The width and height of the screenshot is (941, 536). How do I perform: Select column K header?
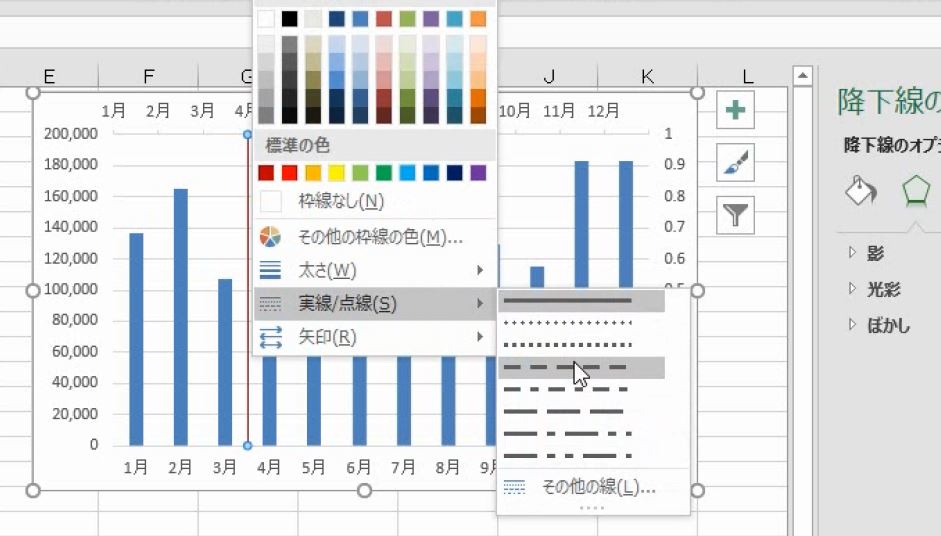[x=648, y=76]
